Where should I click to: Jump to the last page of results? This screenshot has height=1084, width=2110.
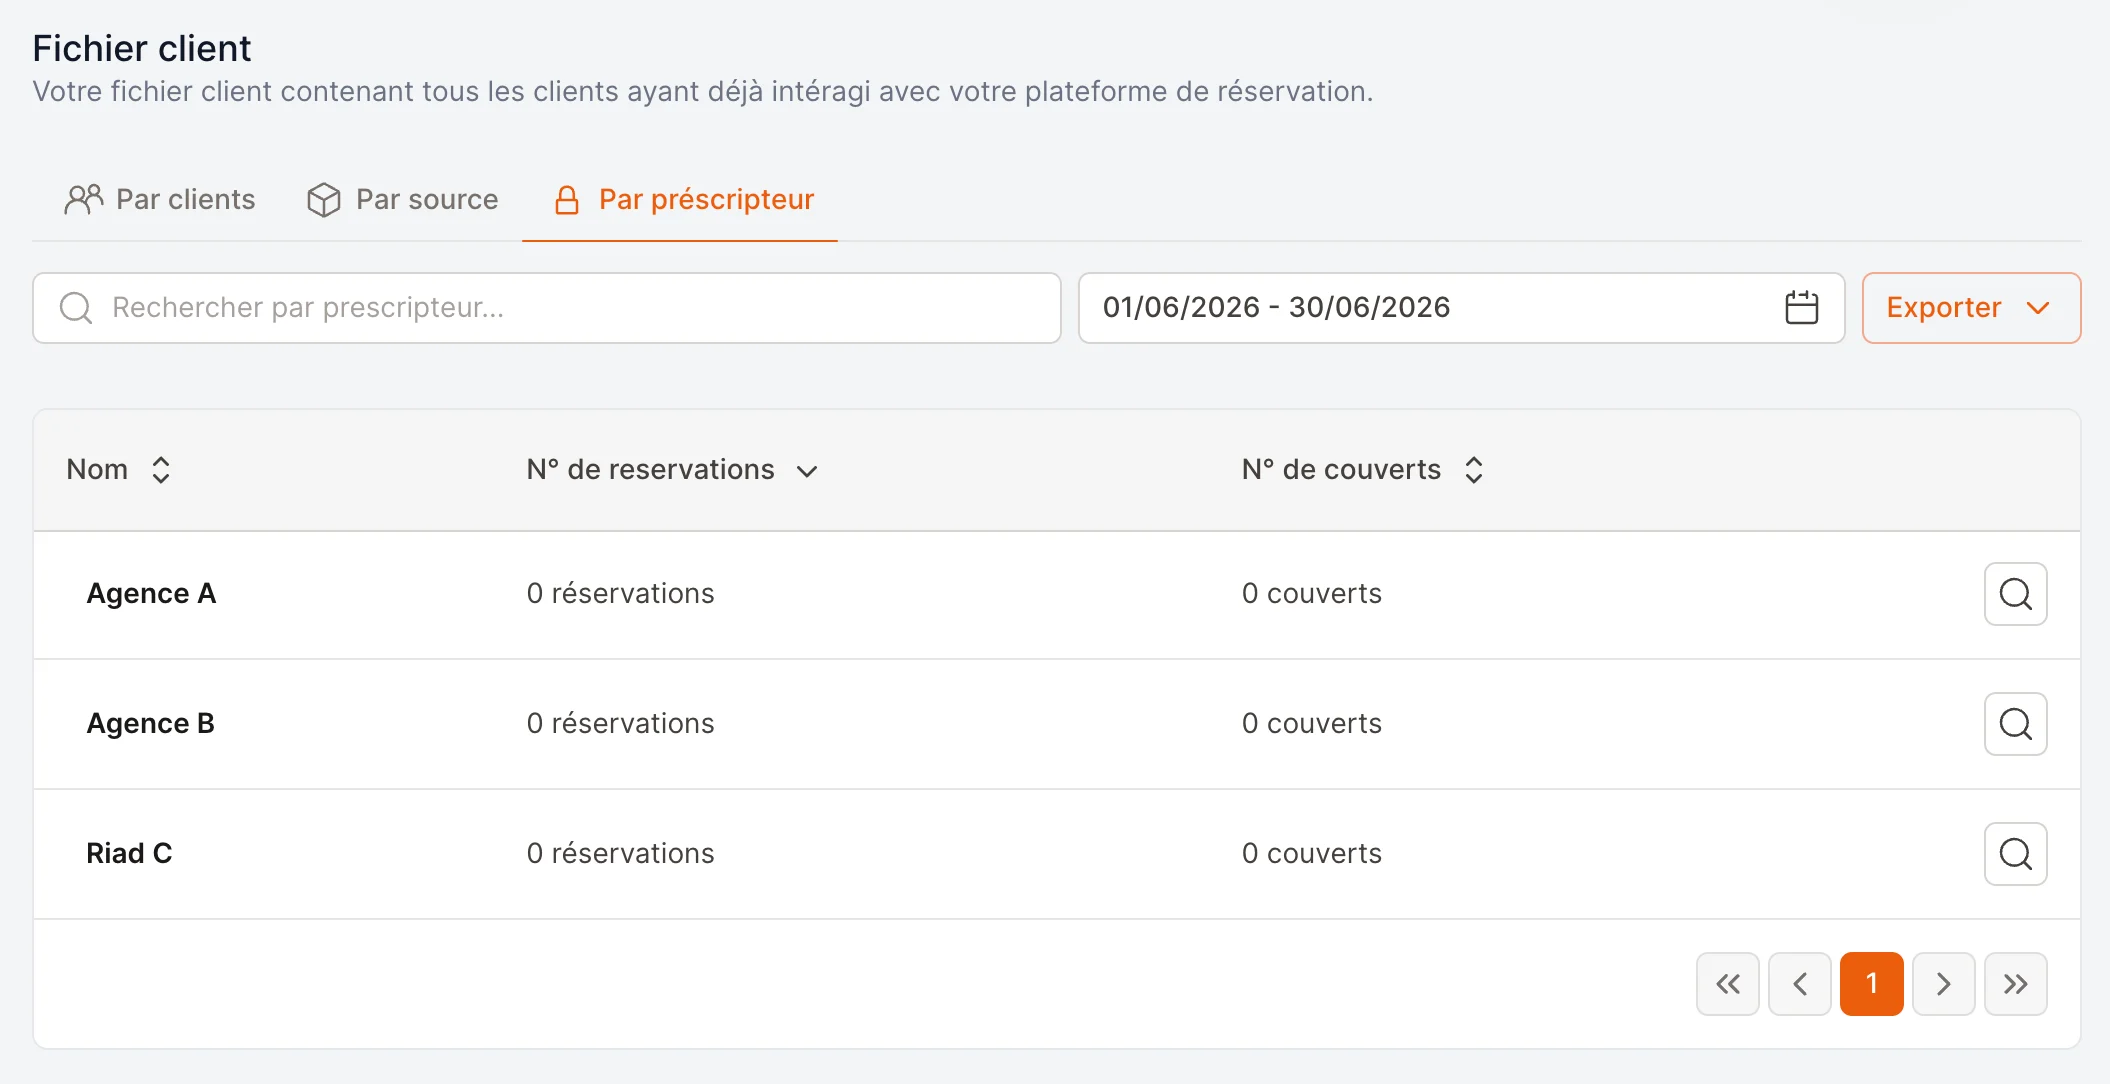point(2015,984)
